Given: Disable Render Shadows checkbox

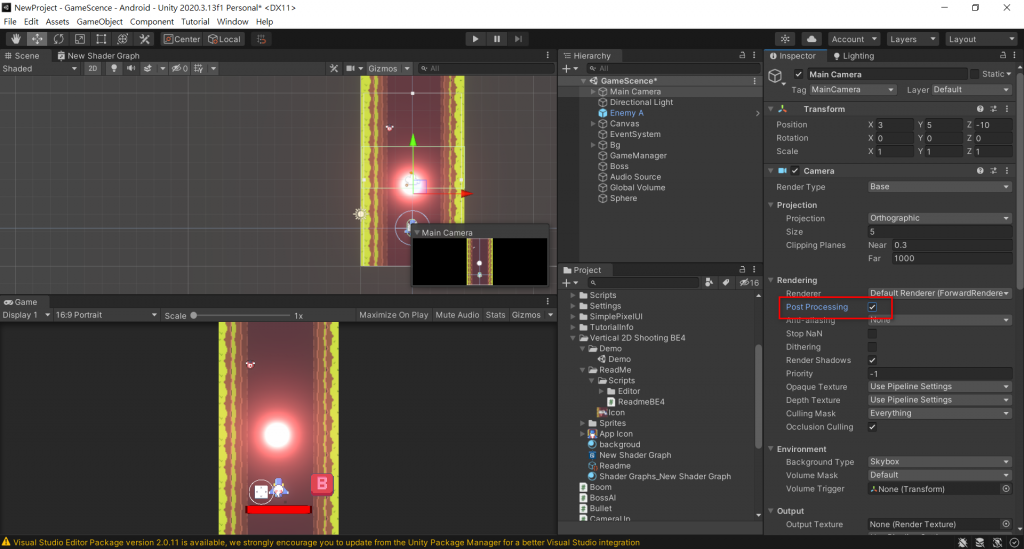Looking at the screenshot, I should (872, 360).
